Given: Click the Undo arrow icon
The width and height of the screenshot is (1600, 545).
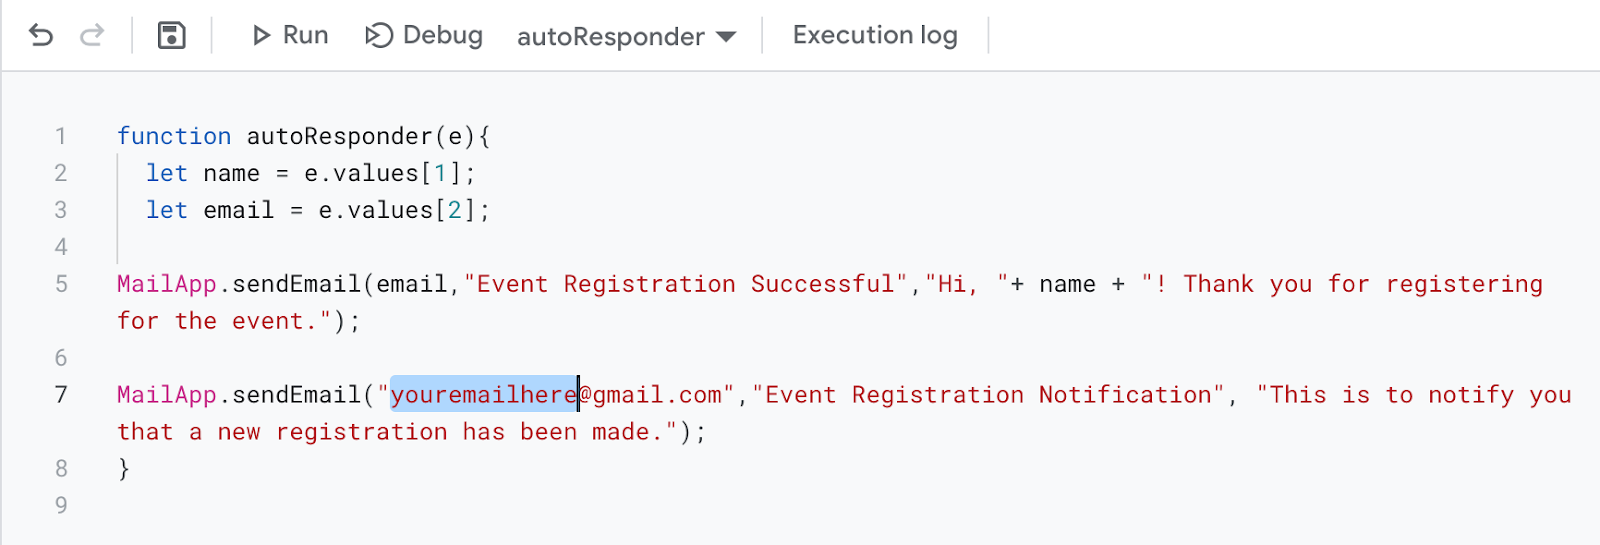Looking at the screenshot, I should pos(41,36).
